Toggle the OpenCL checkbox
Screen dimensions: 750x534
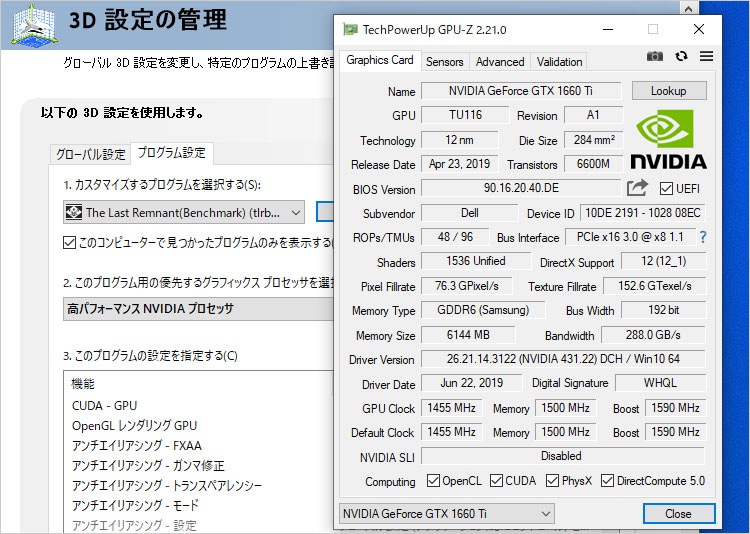(x=433, y=480)
